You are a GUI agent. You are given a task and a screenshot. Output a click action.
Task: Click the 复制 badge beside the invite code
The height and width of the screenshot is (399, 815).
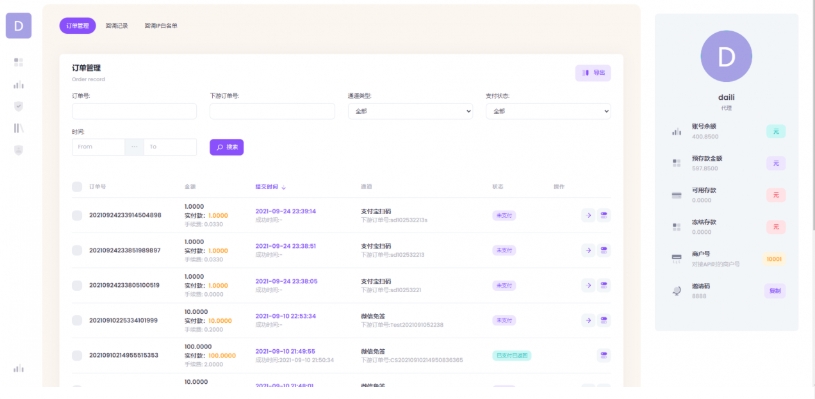pos(774,291)
